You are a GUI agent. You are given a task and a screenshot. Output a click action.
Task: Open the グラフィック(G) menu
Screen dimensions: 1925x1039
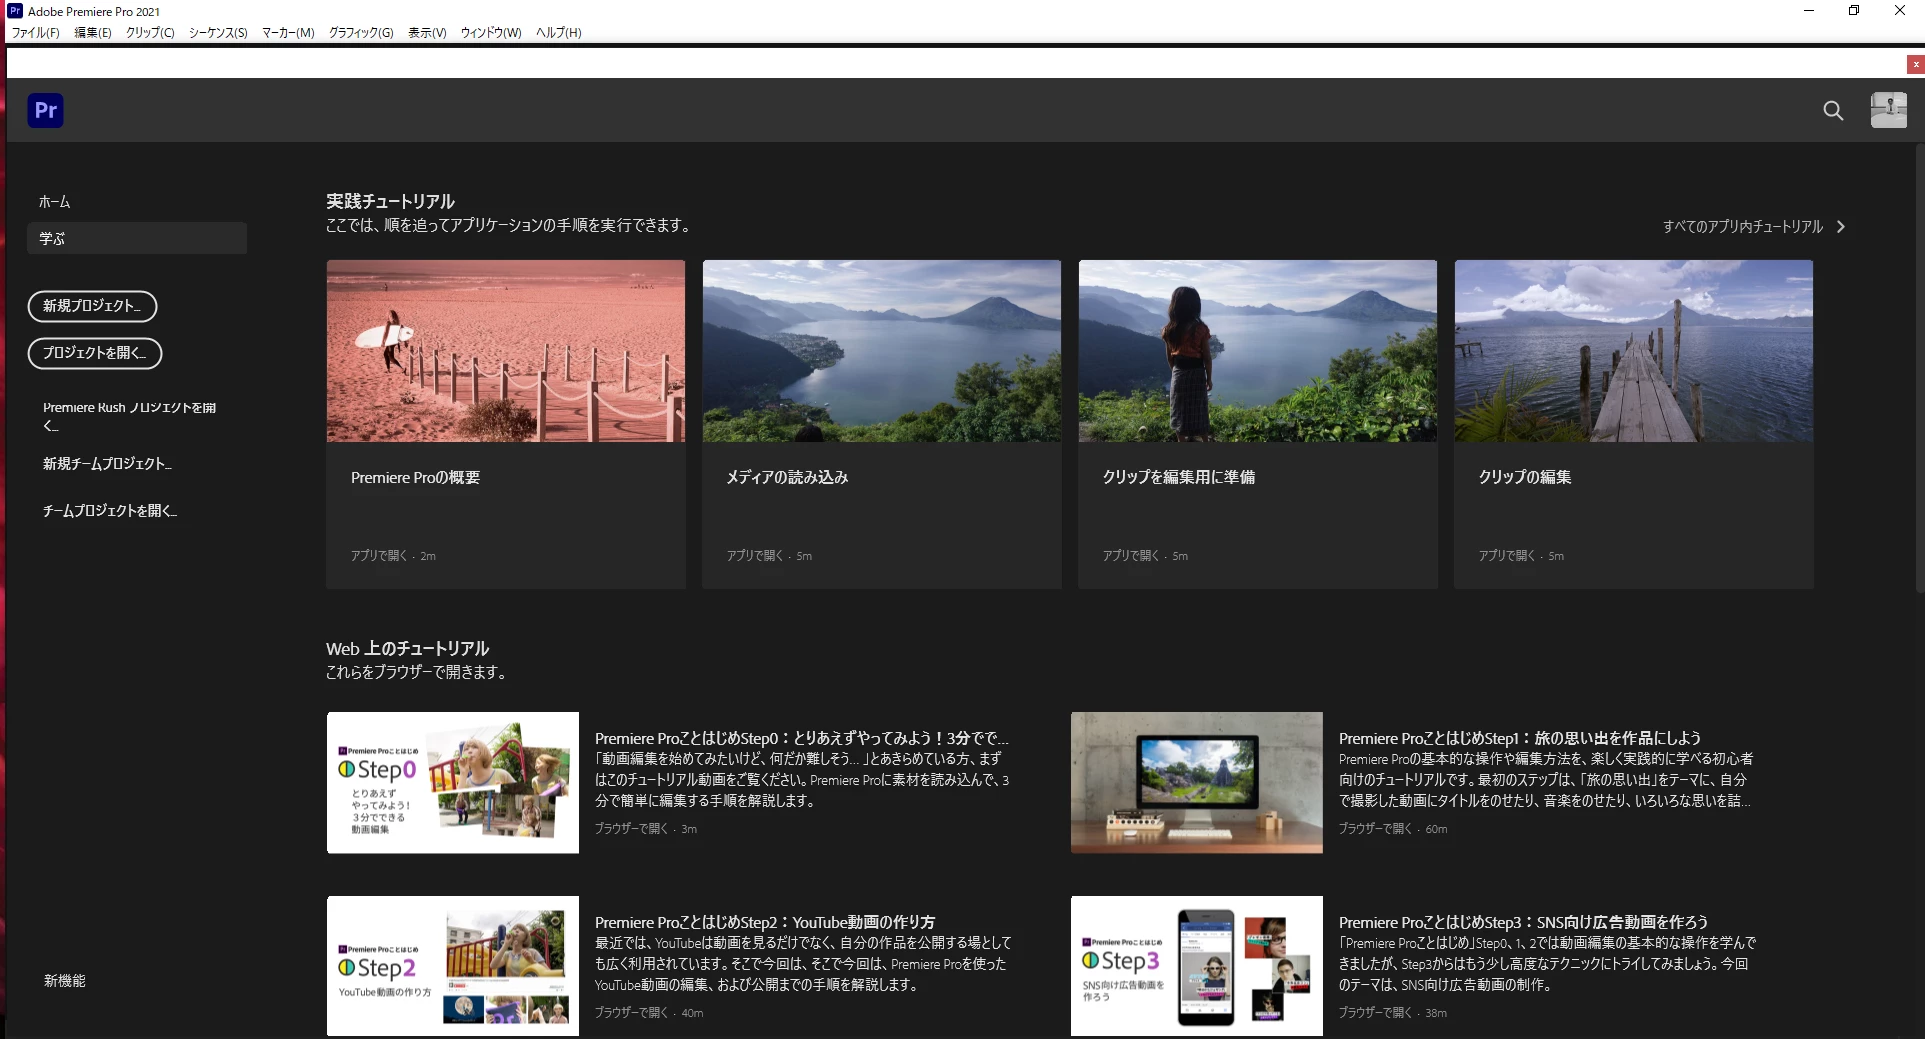point(361,33)
